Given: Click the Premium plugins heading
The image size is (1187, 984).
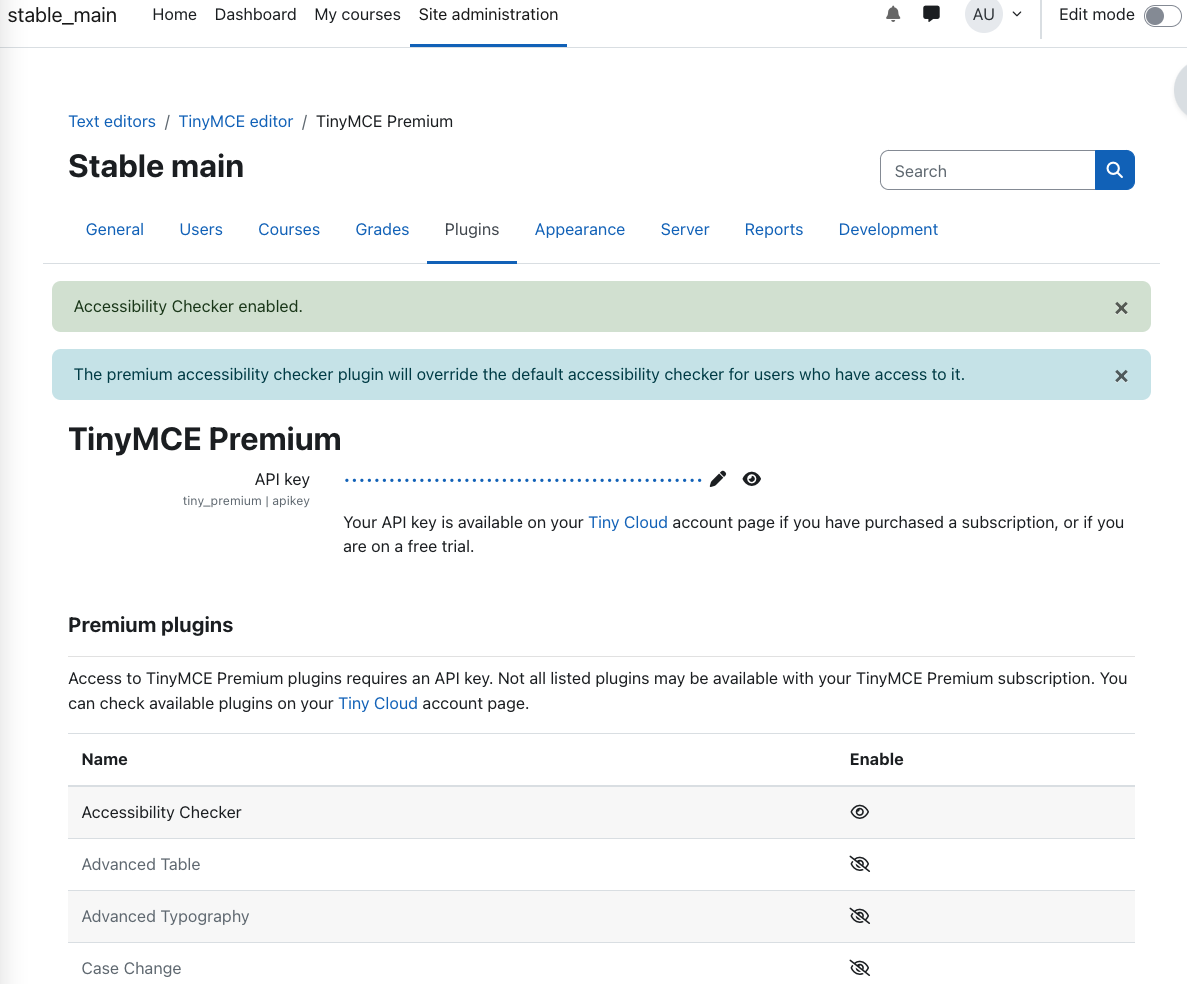Looking at the screenshot, I should click(151, 624).
